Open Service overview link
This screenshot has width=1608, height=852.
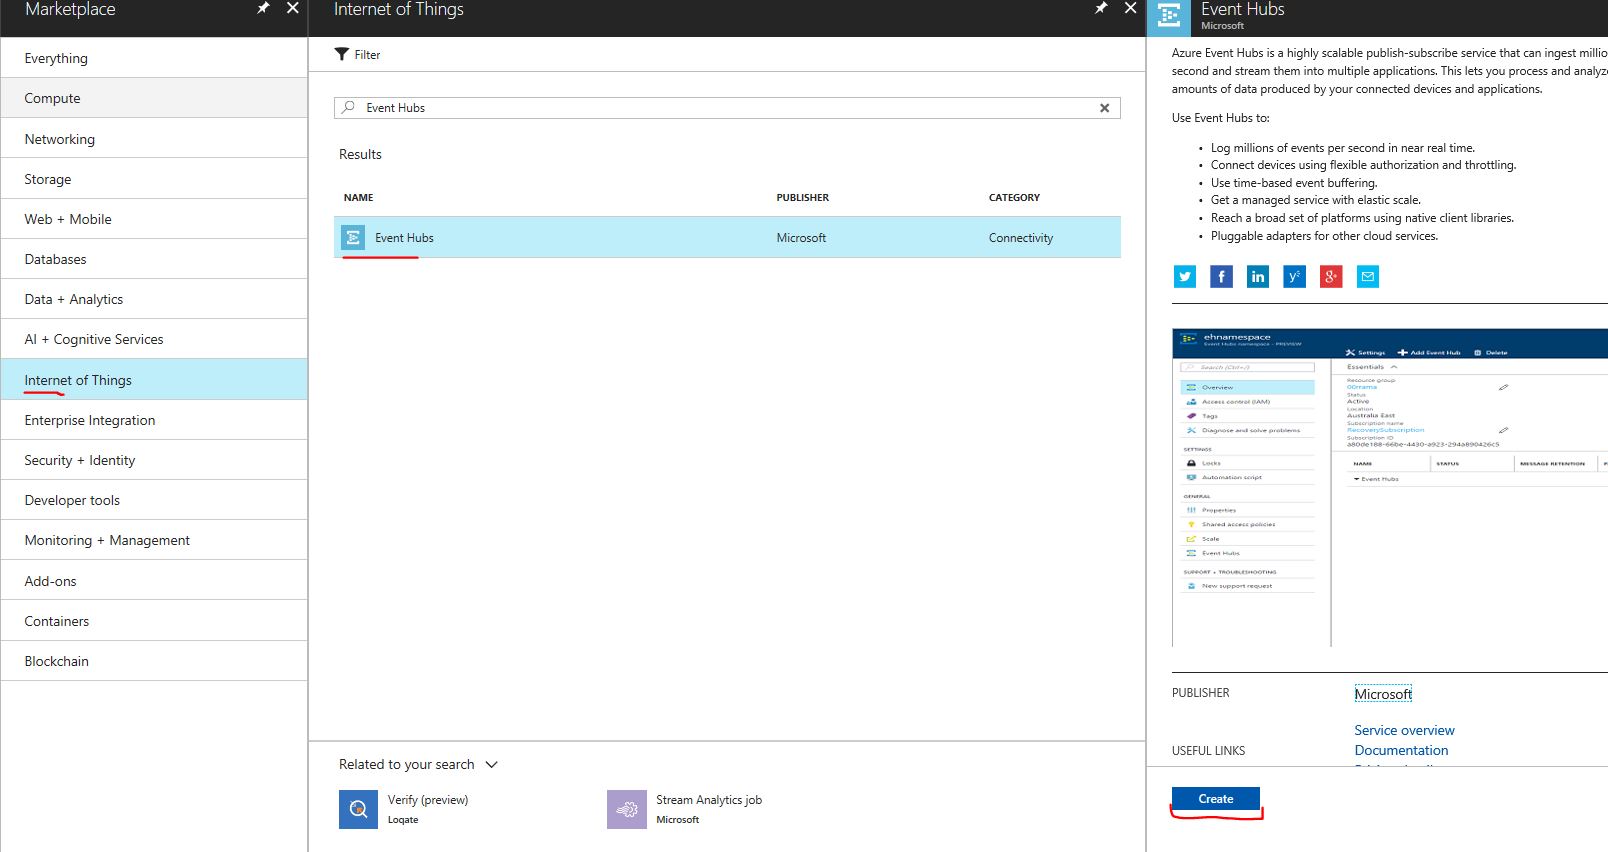[1404, 730]
